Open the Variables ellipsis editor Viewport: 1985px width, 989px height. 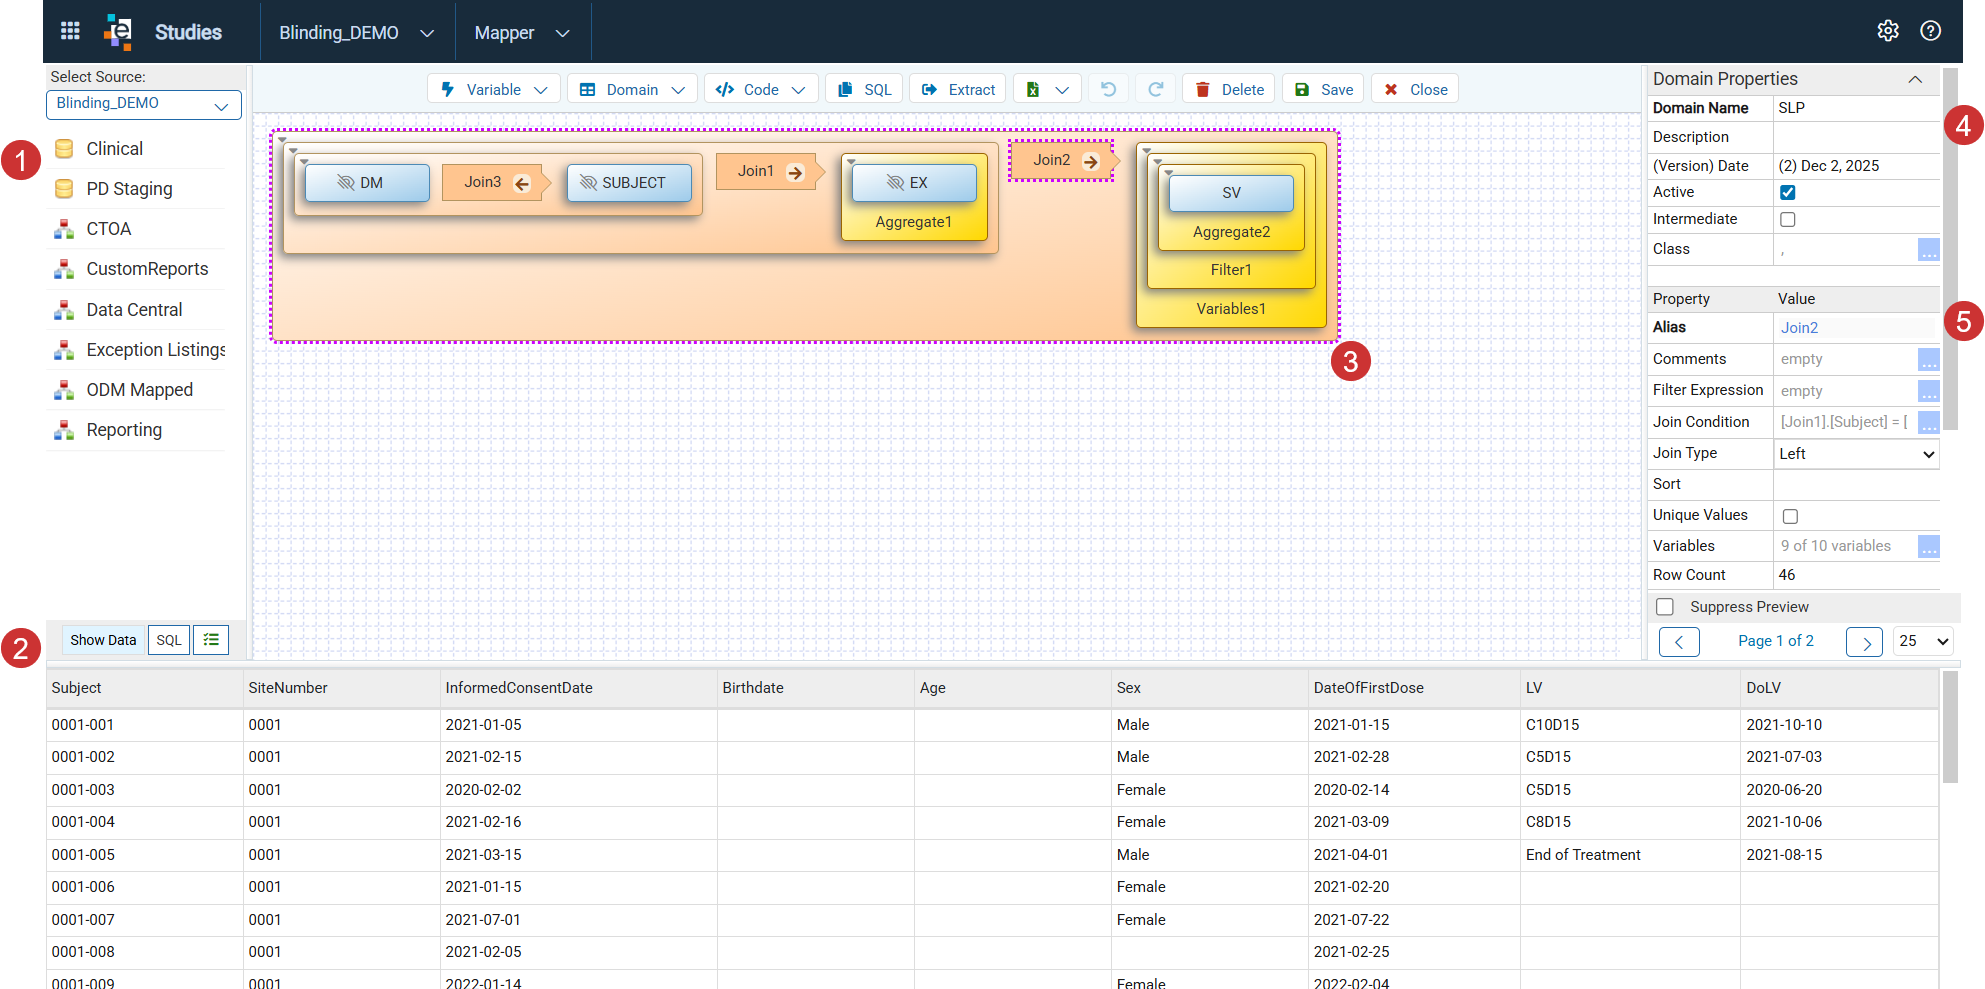(x=1929, y=546)
